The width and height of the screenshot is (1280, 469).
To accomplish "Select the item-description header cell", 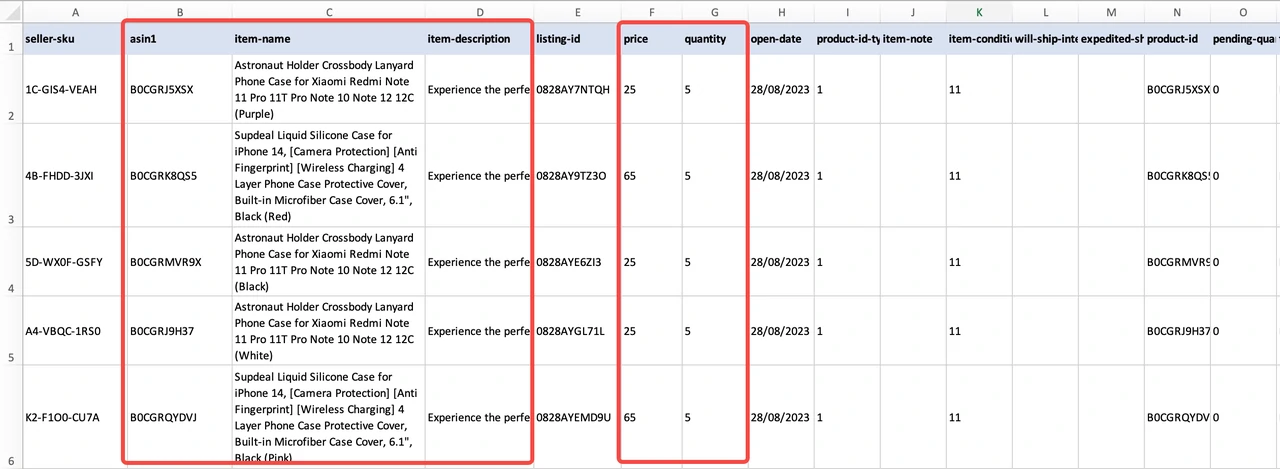I will click(x=469, y=39).
